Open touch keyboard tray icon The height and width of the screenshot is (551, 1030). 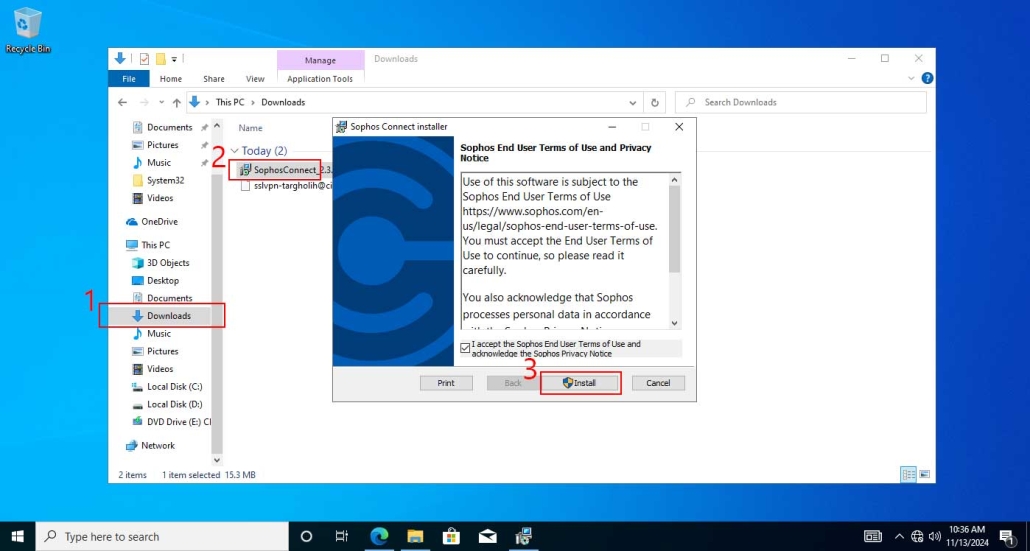pyautogui.click(x=873, y=536)
